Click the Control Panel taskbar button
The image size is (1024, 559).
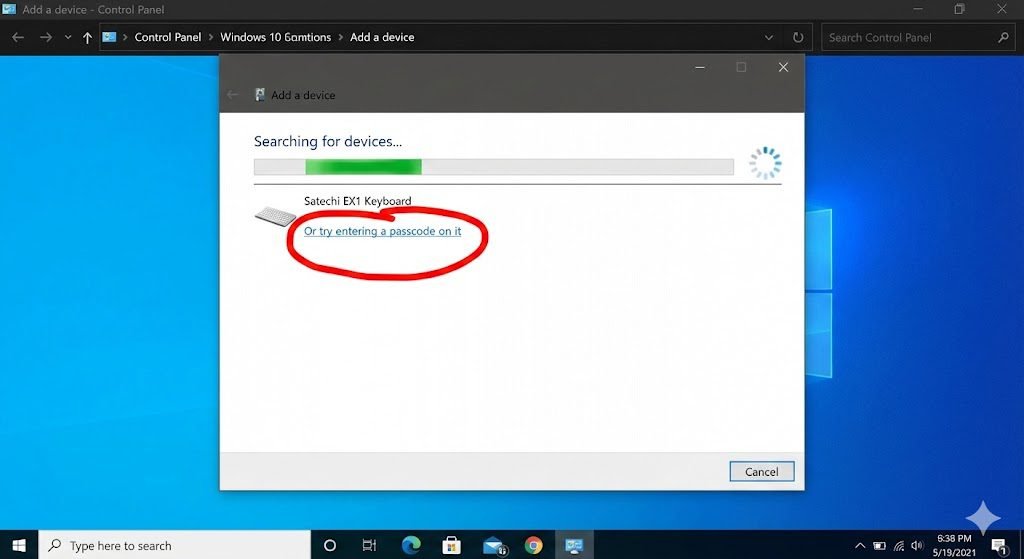[x=574, y=545]
